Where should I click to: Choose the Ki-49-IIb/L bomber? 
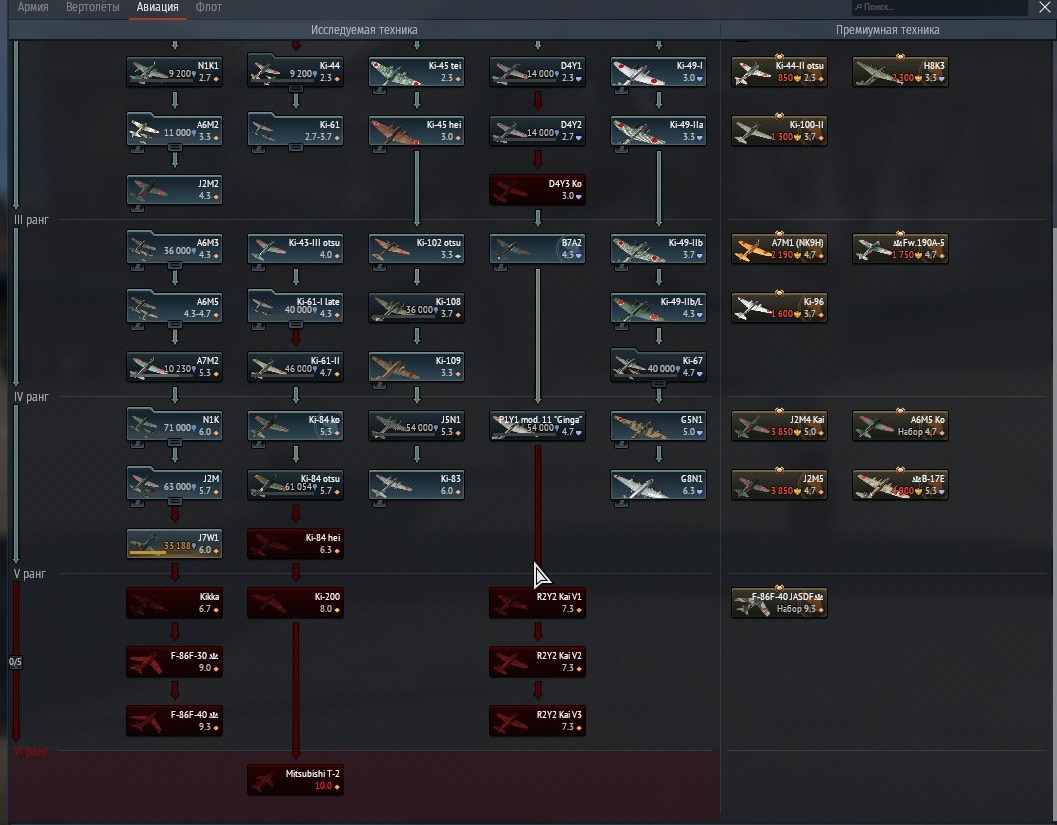(x=659, y=307)
